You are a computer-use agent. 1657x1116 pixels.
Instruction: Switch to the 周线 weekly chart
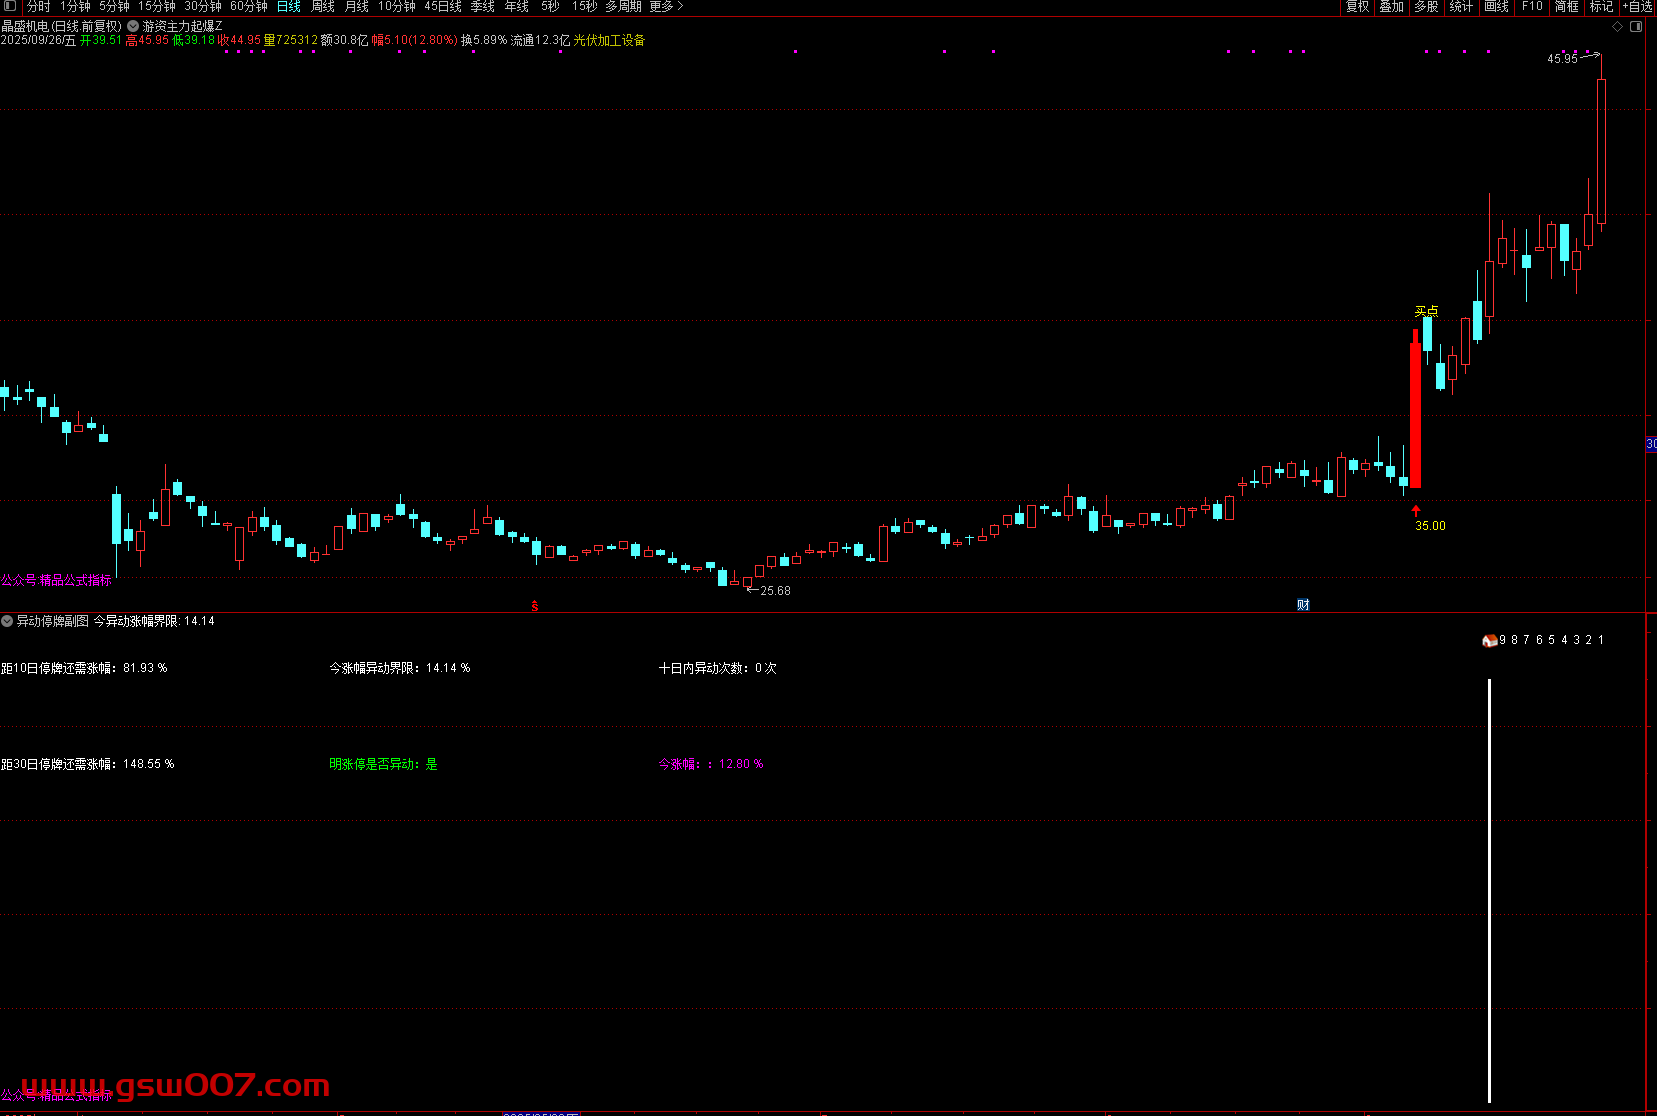point(323,6)
